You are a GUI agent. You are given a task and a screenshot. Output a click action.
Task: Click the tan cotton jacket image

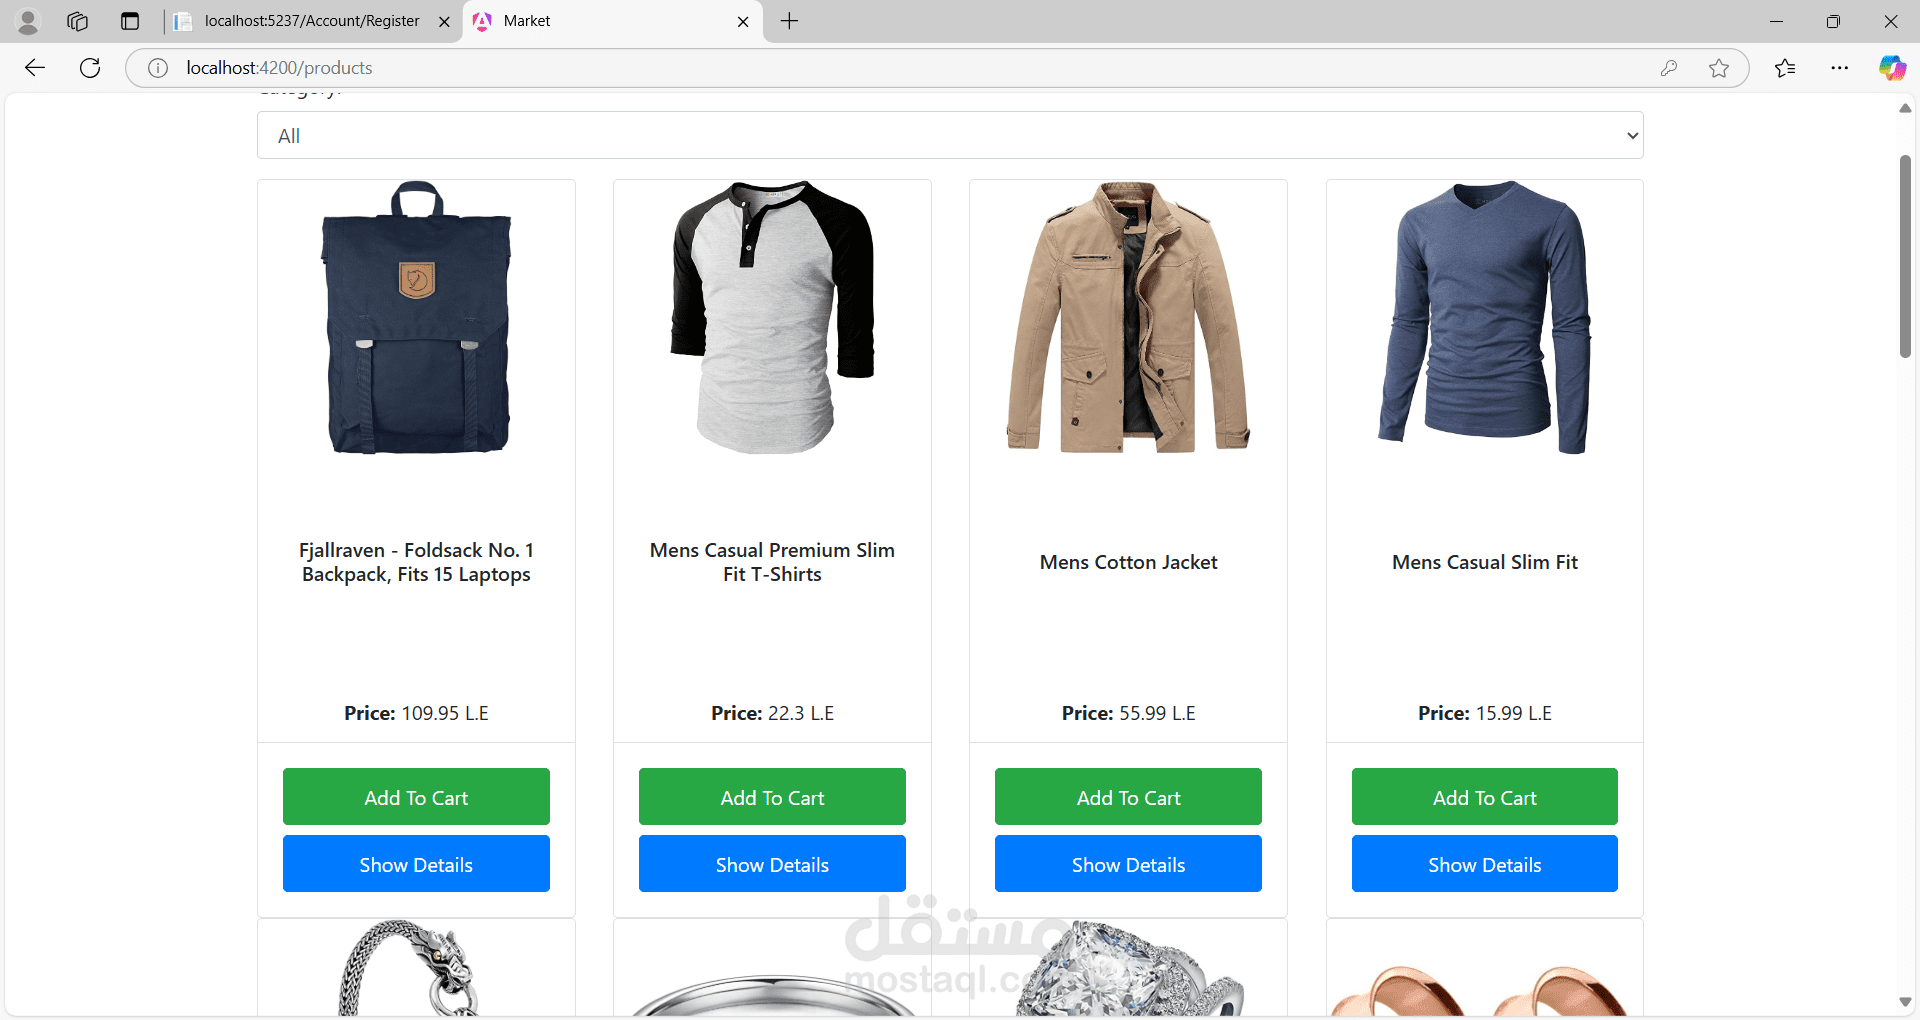coord(1128,317)
